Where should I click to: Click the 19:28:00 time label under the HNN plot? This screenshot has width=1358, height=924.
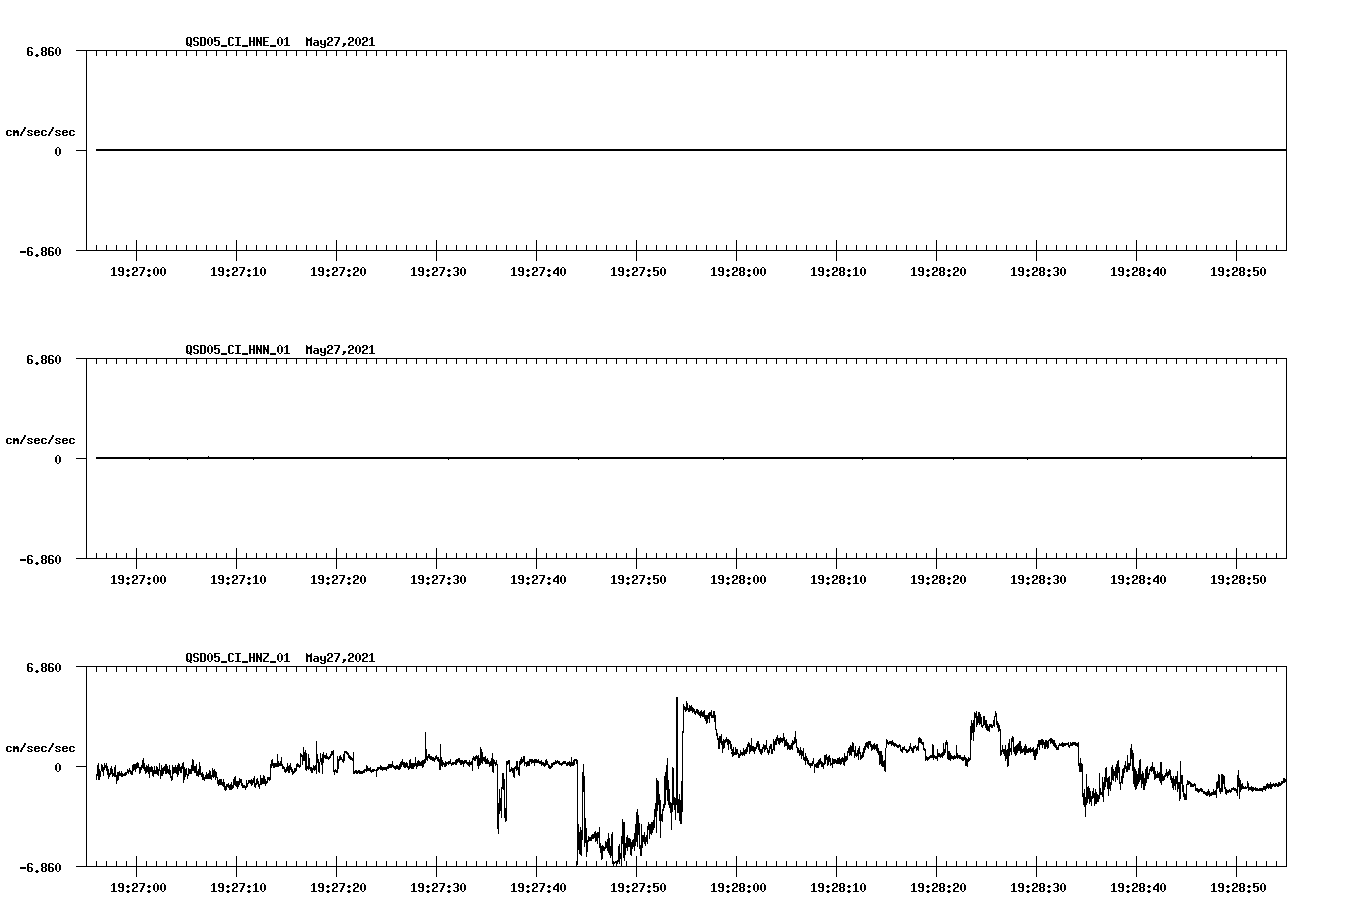click(737, 579)
